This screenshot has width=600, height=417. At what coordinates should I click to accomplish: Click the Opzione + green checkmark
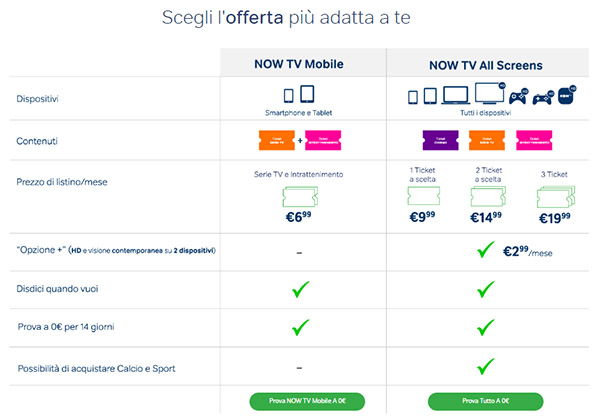(x=486, y=248)
